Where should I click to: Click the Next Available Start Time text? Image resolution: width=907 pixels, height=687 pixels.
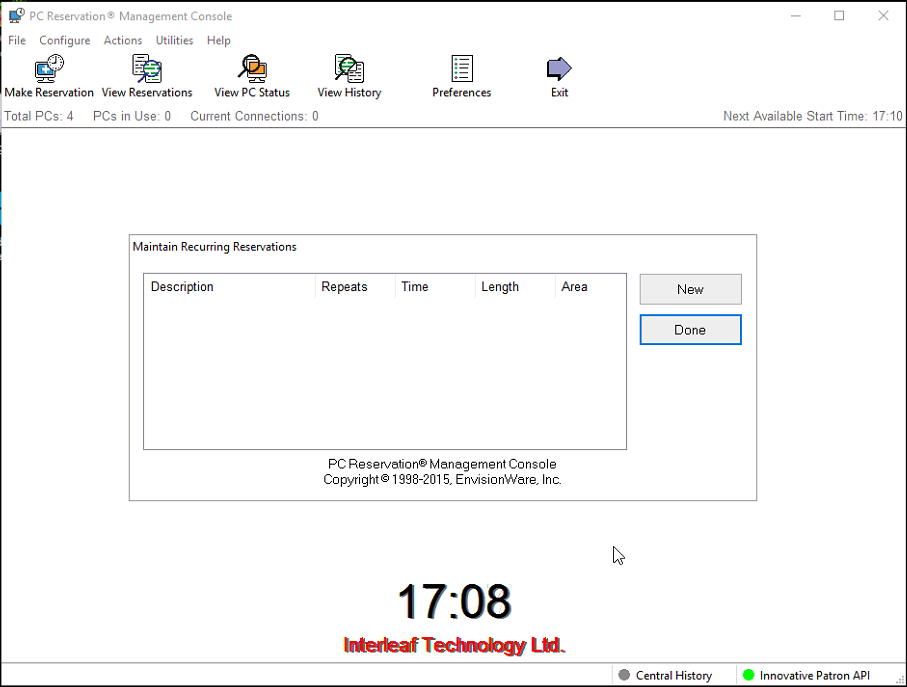(x=813, y=116)
